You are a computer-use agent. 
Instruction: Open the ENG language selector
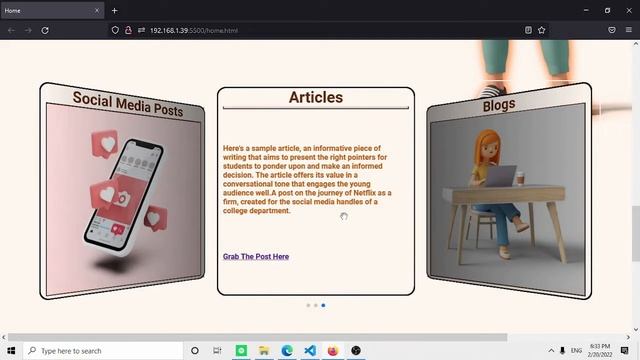click(576, 351)
